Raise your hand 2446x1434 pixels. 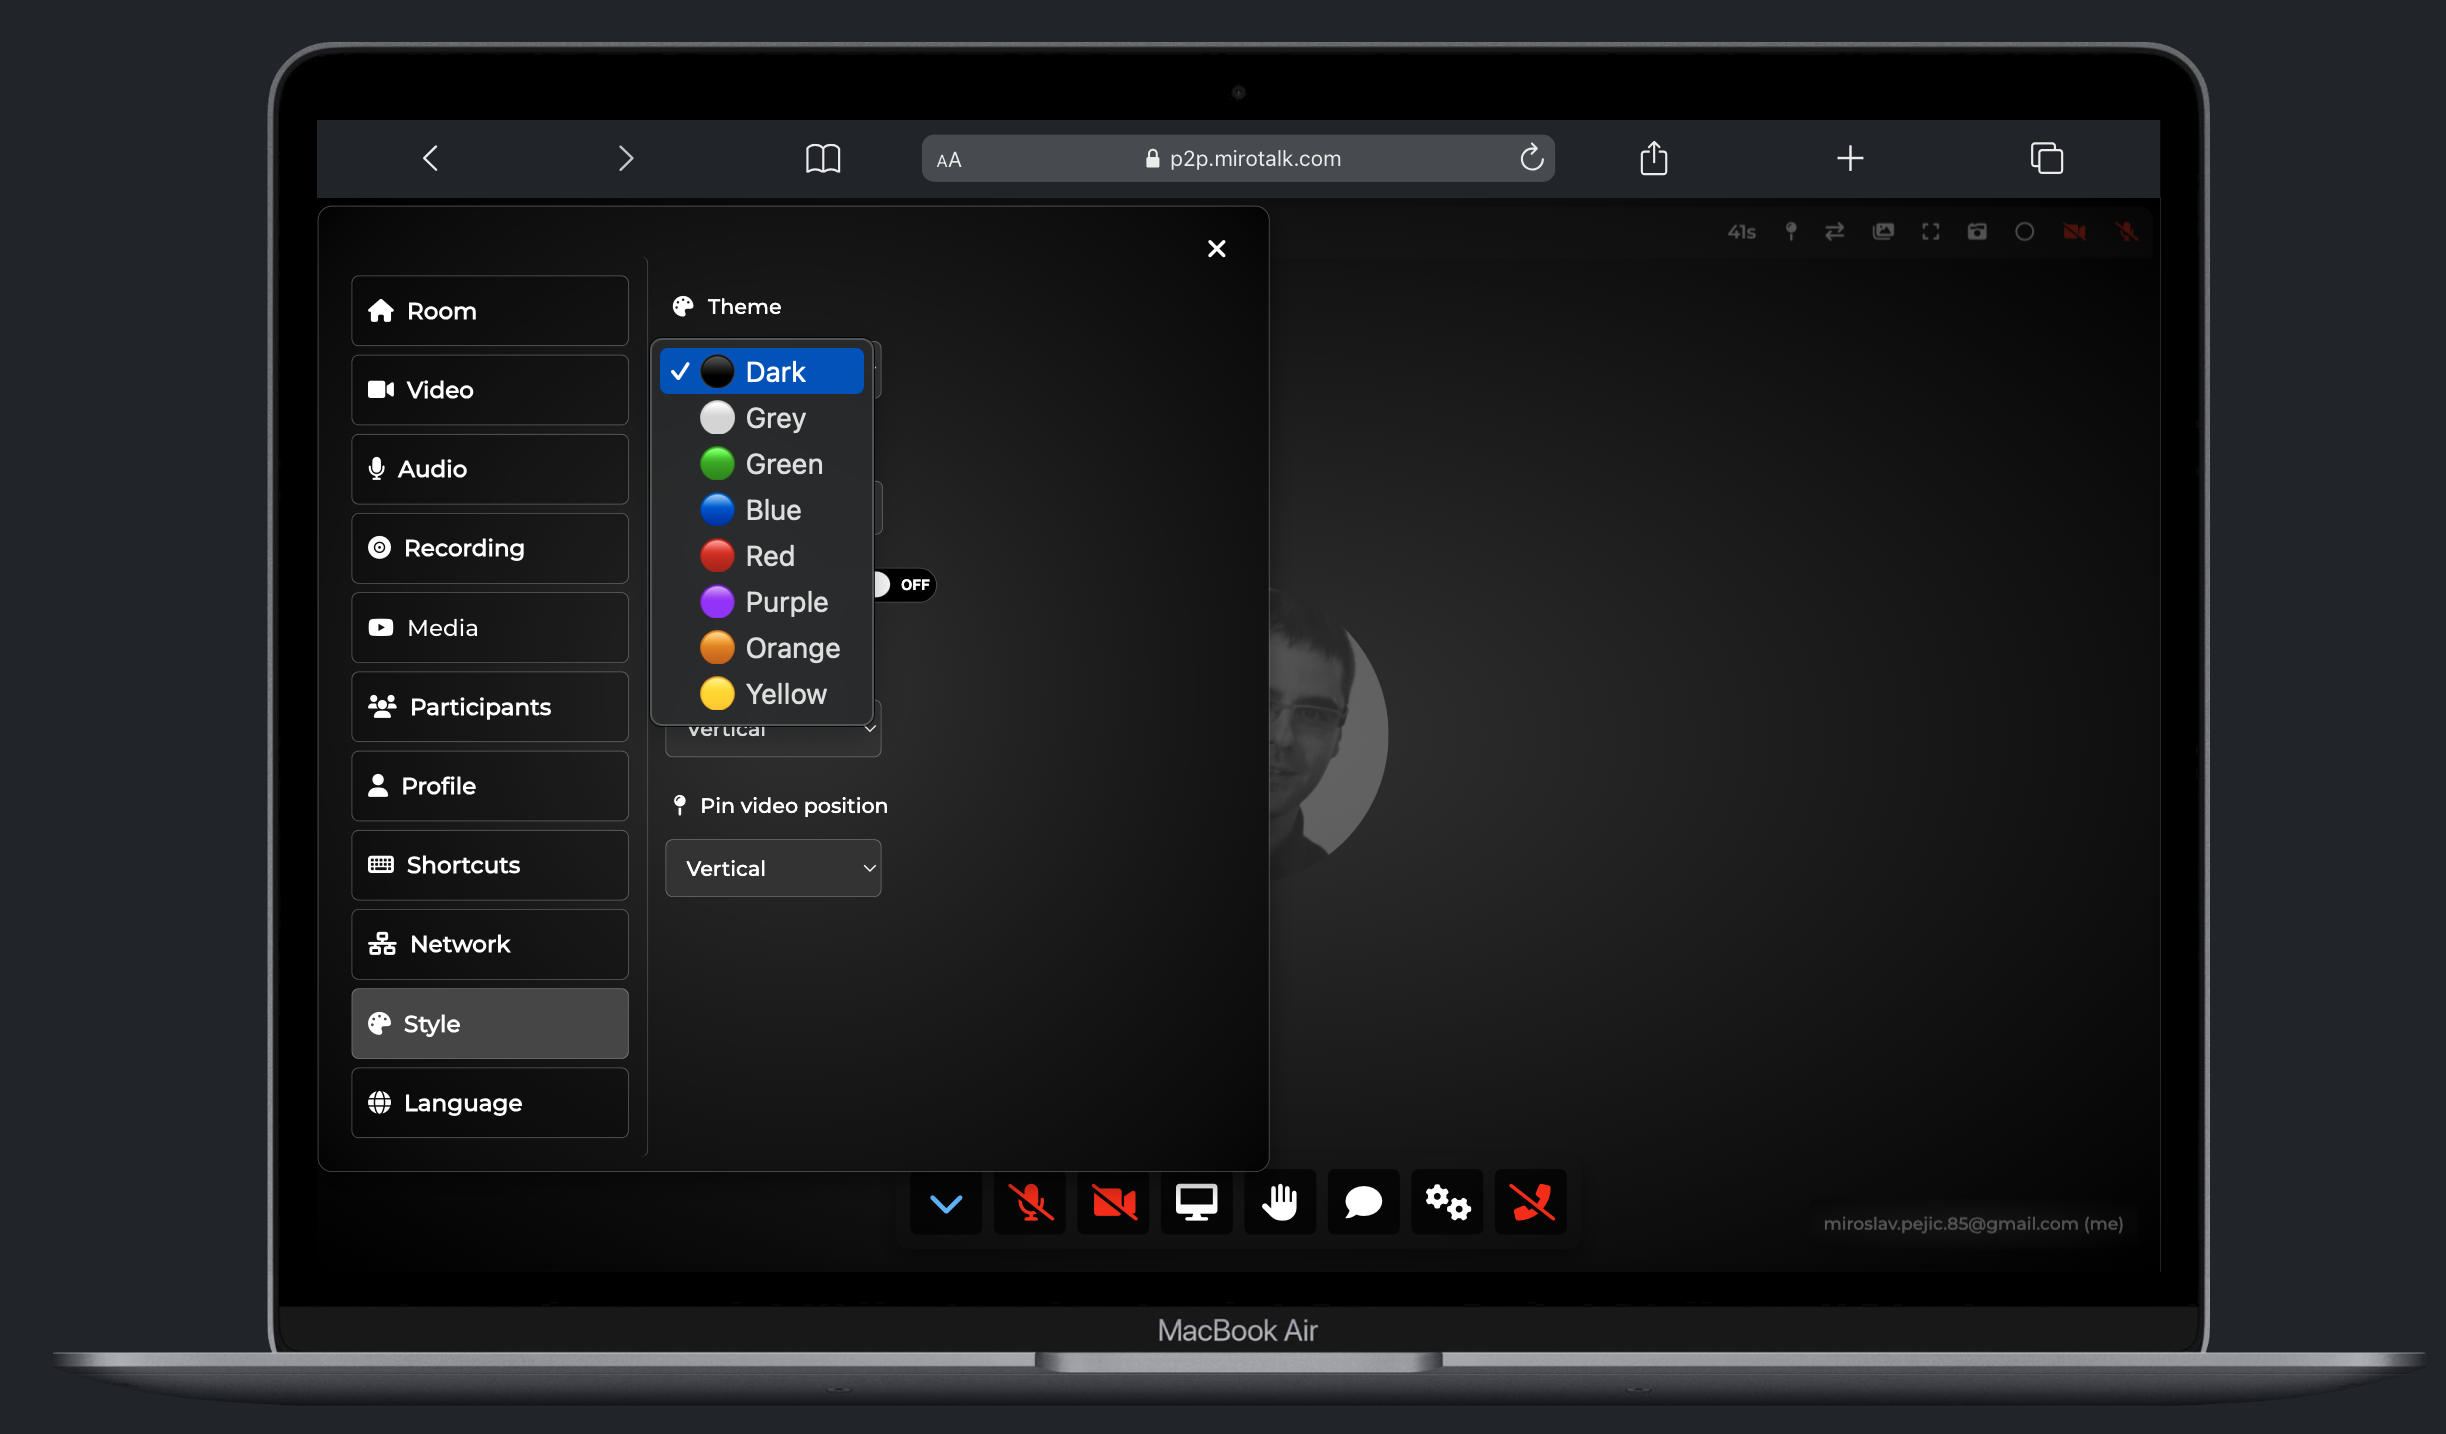click(1280, 1203)
